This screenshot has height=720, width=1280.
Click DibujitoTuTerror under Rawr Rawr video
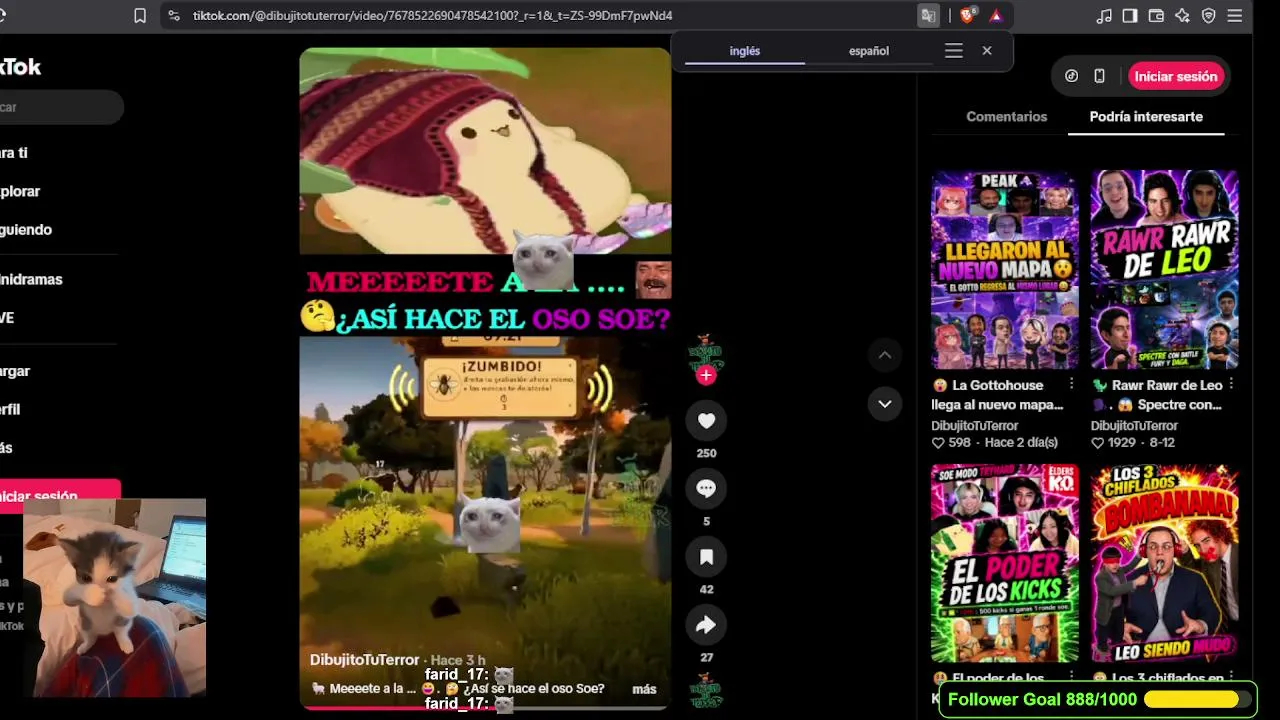pos(1134,426)
